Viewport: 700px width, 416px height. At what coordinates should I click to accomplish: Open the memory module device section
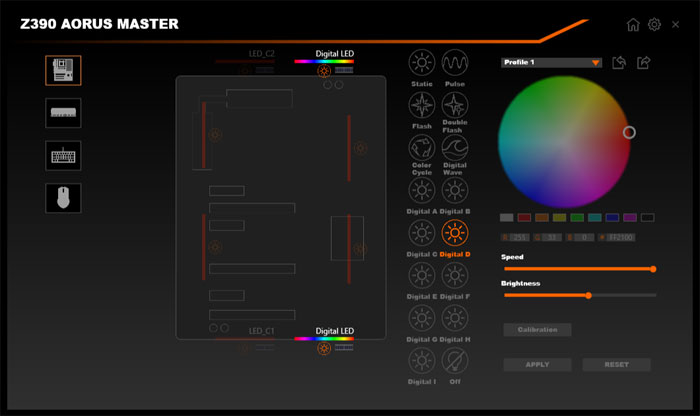click(63, 113)
